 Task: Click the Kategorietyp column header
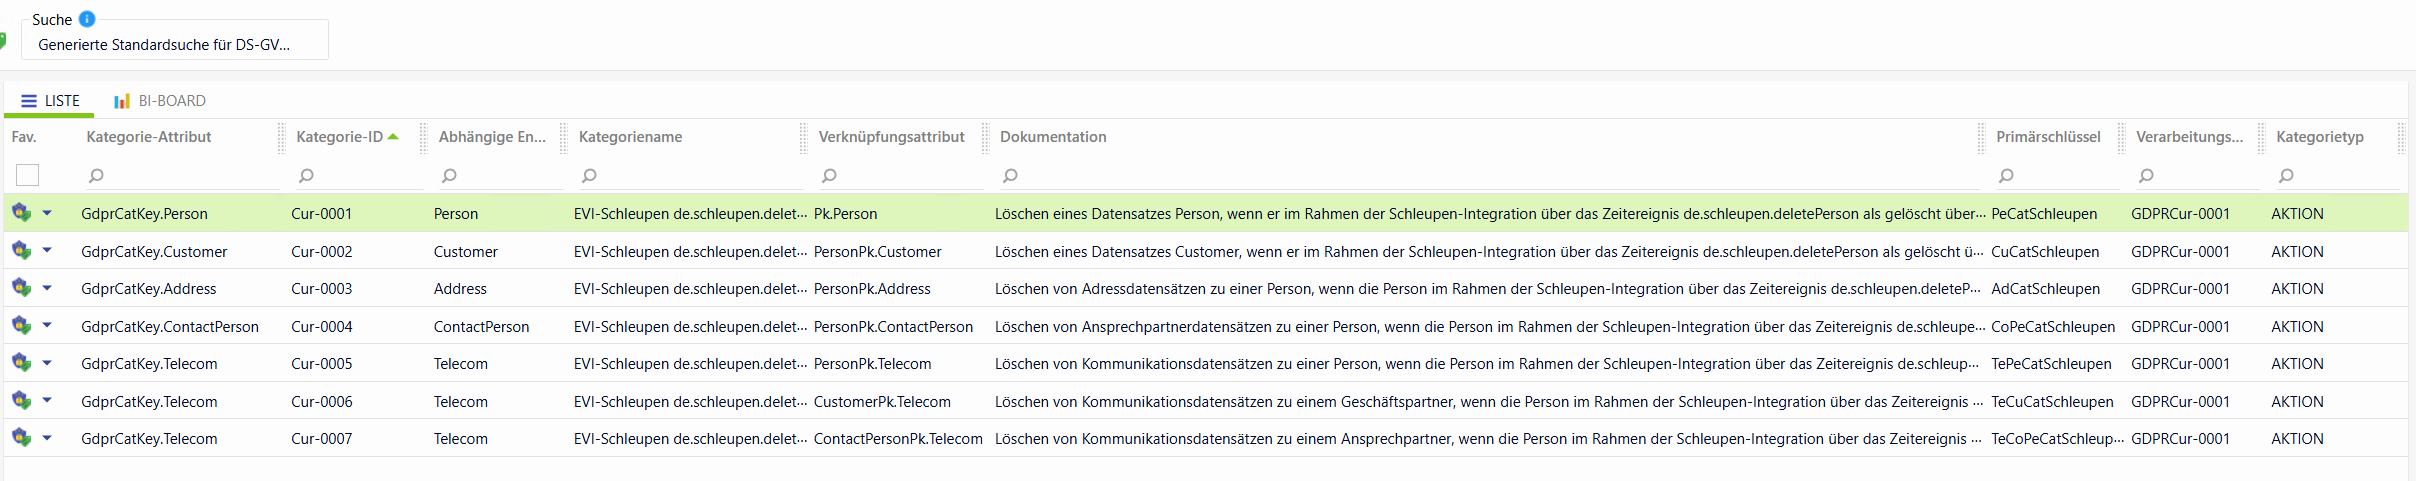(x=2320, y=137)
